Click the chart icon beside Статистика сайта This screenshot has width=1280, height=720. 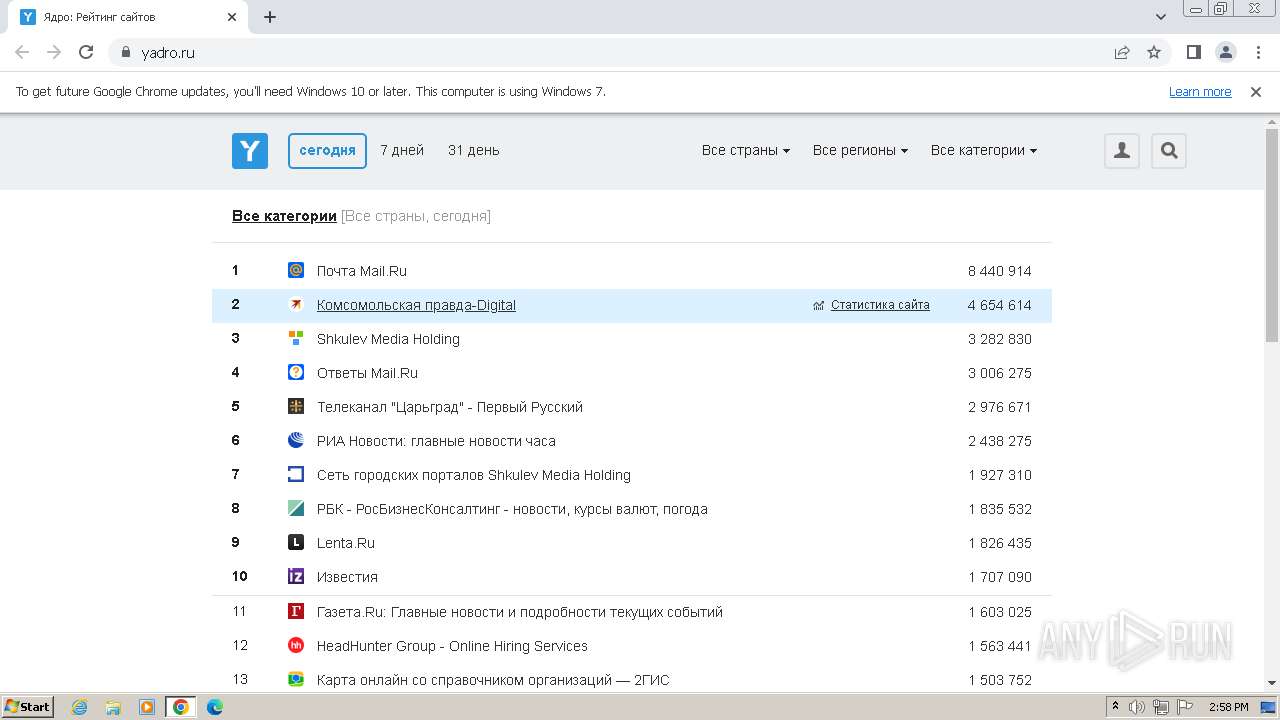pos(819,306)
